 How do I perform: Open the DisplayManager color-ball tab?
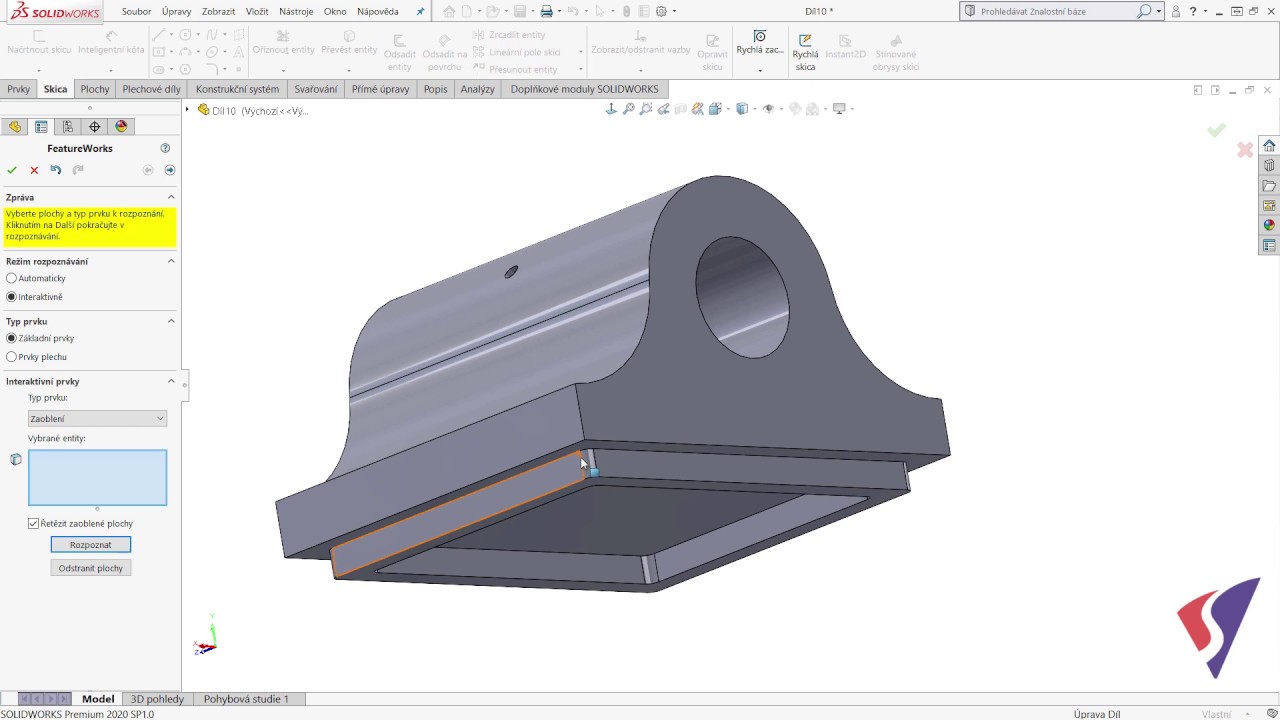[122, 127]
